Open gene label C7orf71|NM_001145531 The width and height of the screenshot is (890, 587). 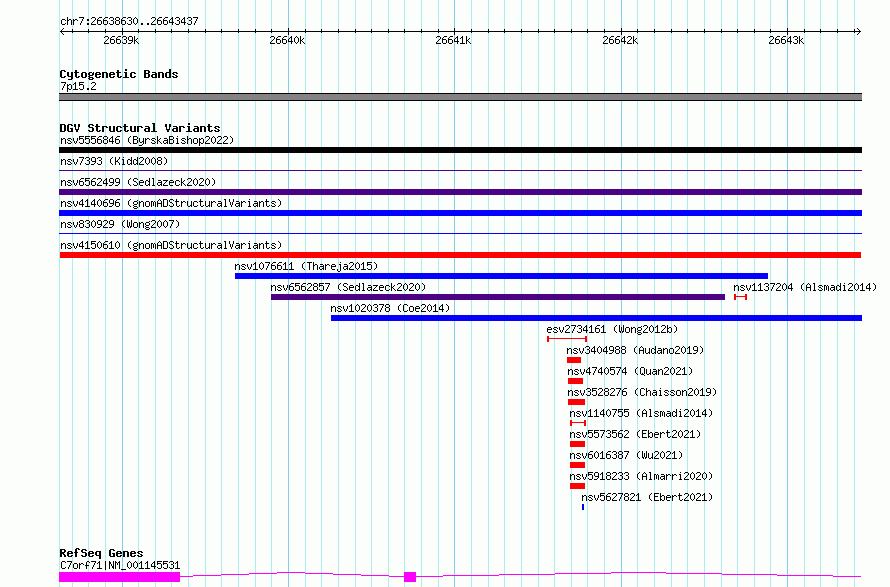coord(120,565)
